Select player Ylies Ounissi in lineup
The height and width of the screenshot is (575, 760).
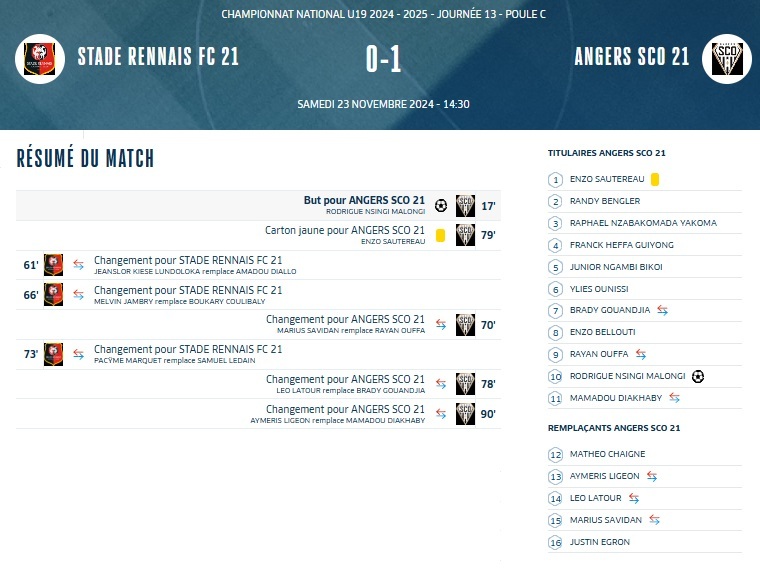(x=599, y=289)
